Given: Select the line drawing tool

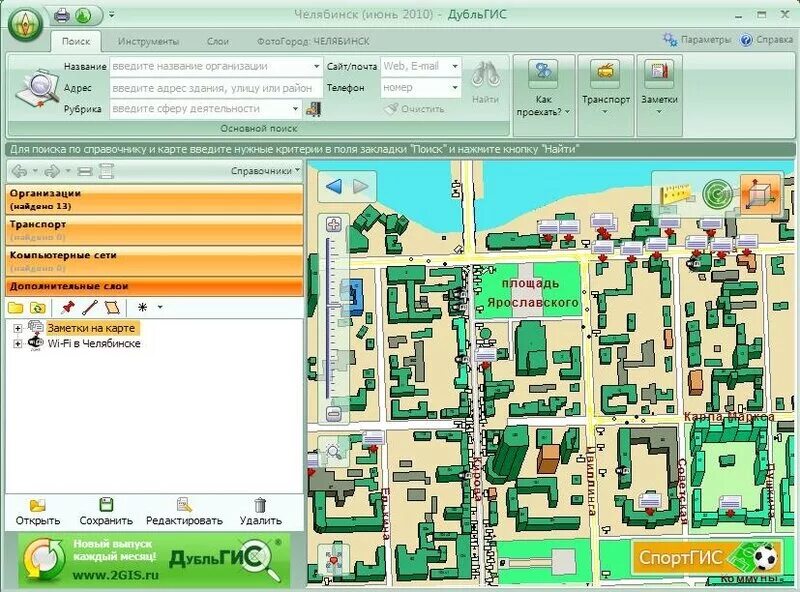Looking at the screenshot, I should pyautogui.click(x=90, y=308).
